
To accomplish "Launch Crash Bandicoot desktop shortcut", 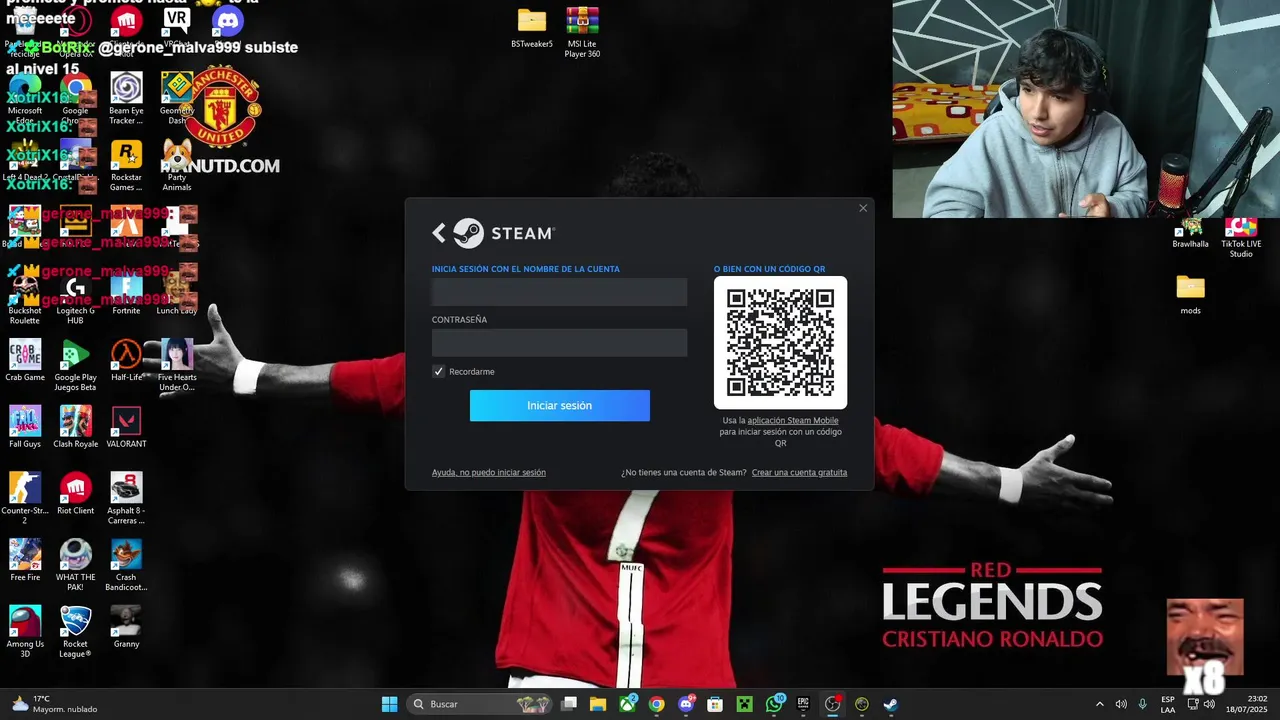I will 126,565.
